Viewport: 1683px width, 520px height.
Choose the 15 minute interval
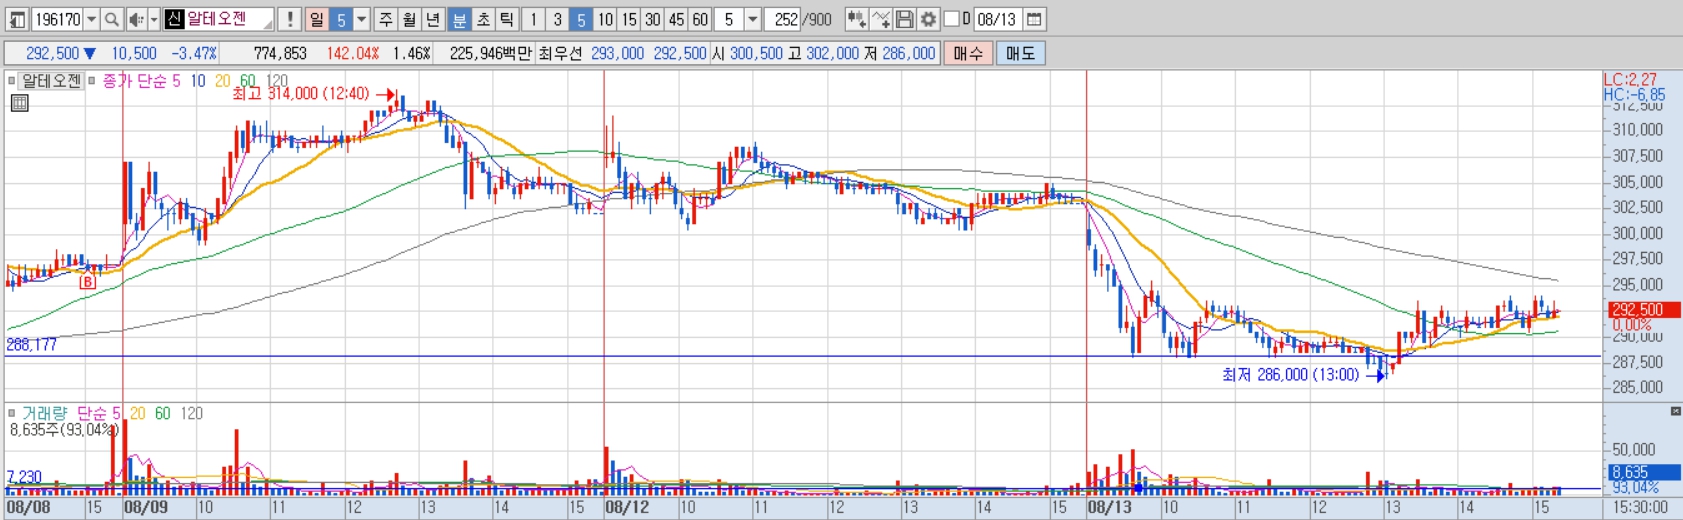click(x=628, y=19)
